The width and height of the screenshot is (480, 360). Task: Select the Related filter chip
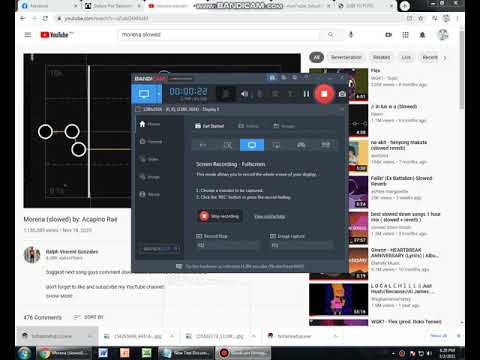click(x=381, y=57)
